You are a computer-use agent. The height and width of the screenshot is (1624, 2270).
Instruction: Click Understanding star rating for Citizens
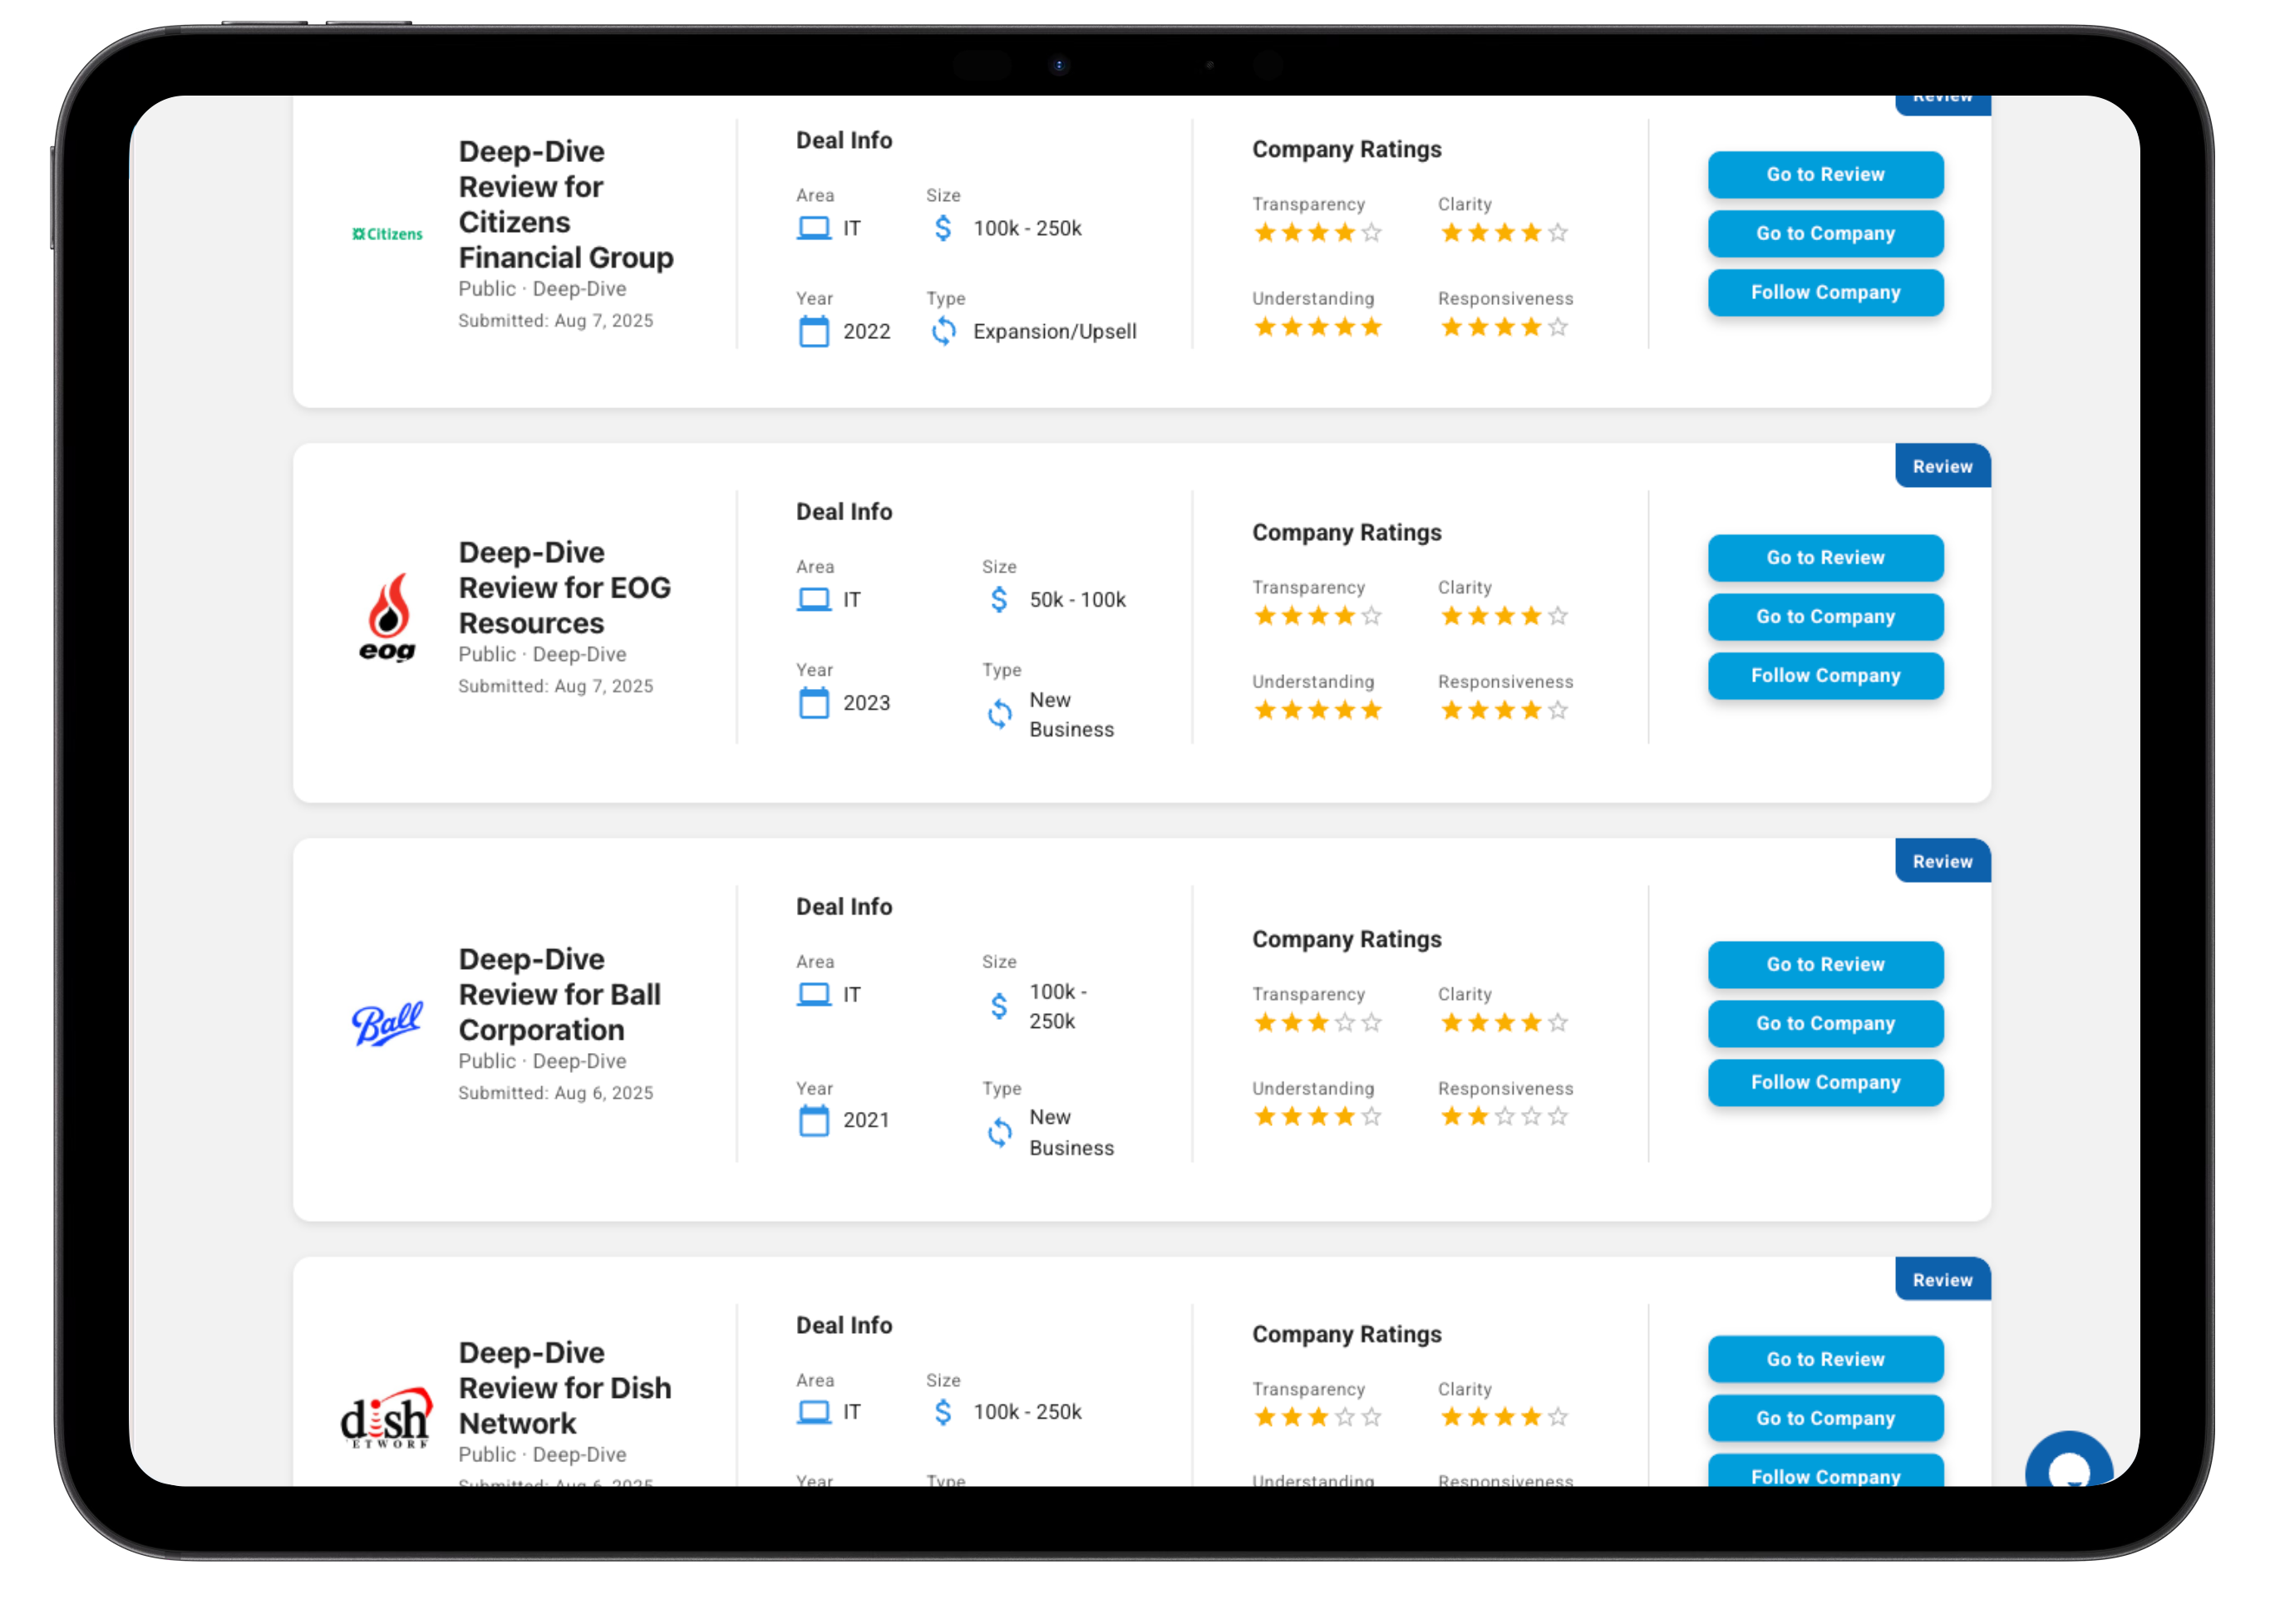(1318, 327)
